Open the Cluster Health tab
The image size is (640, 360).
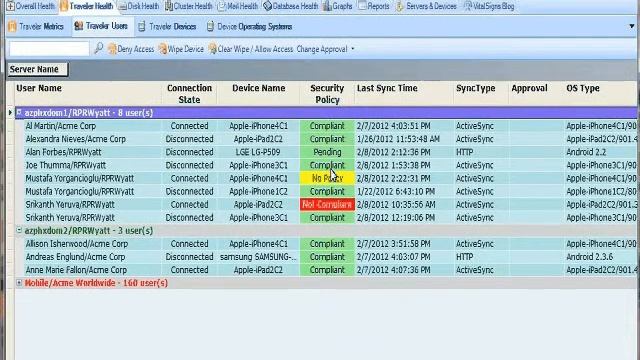189,6
